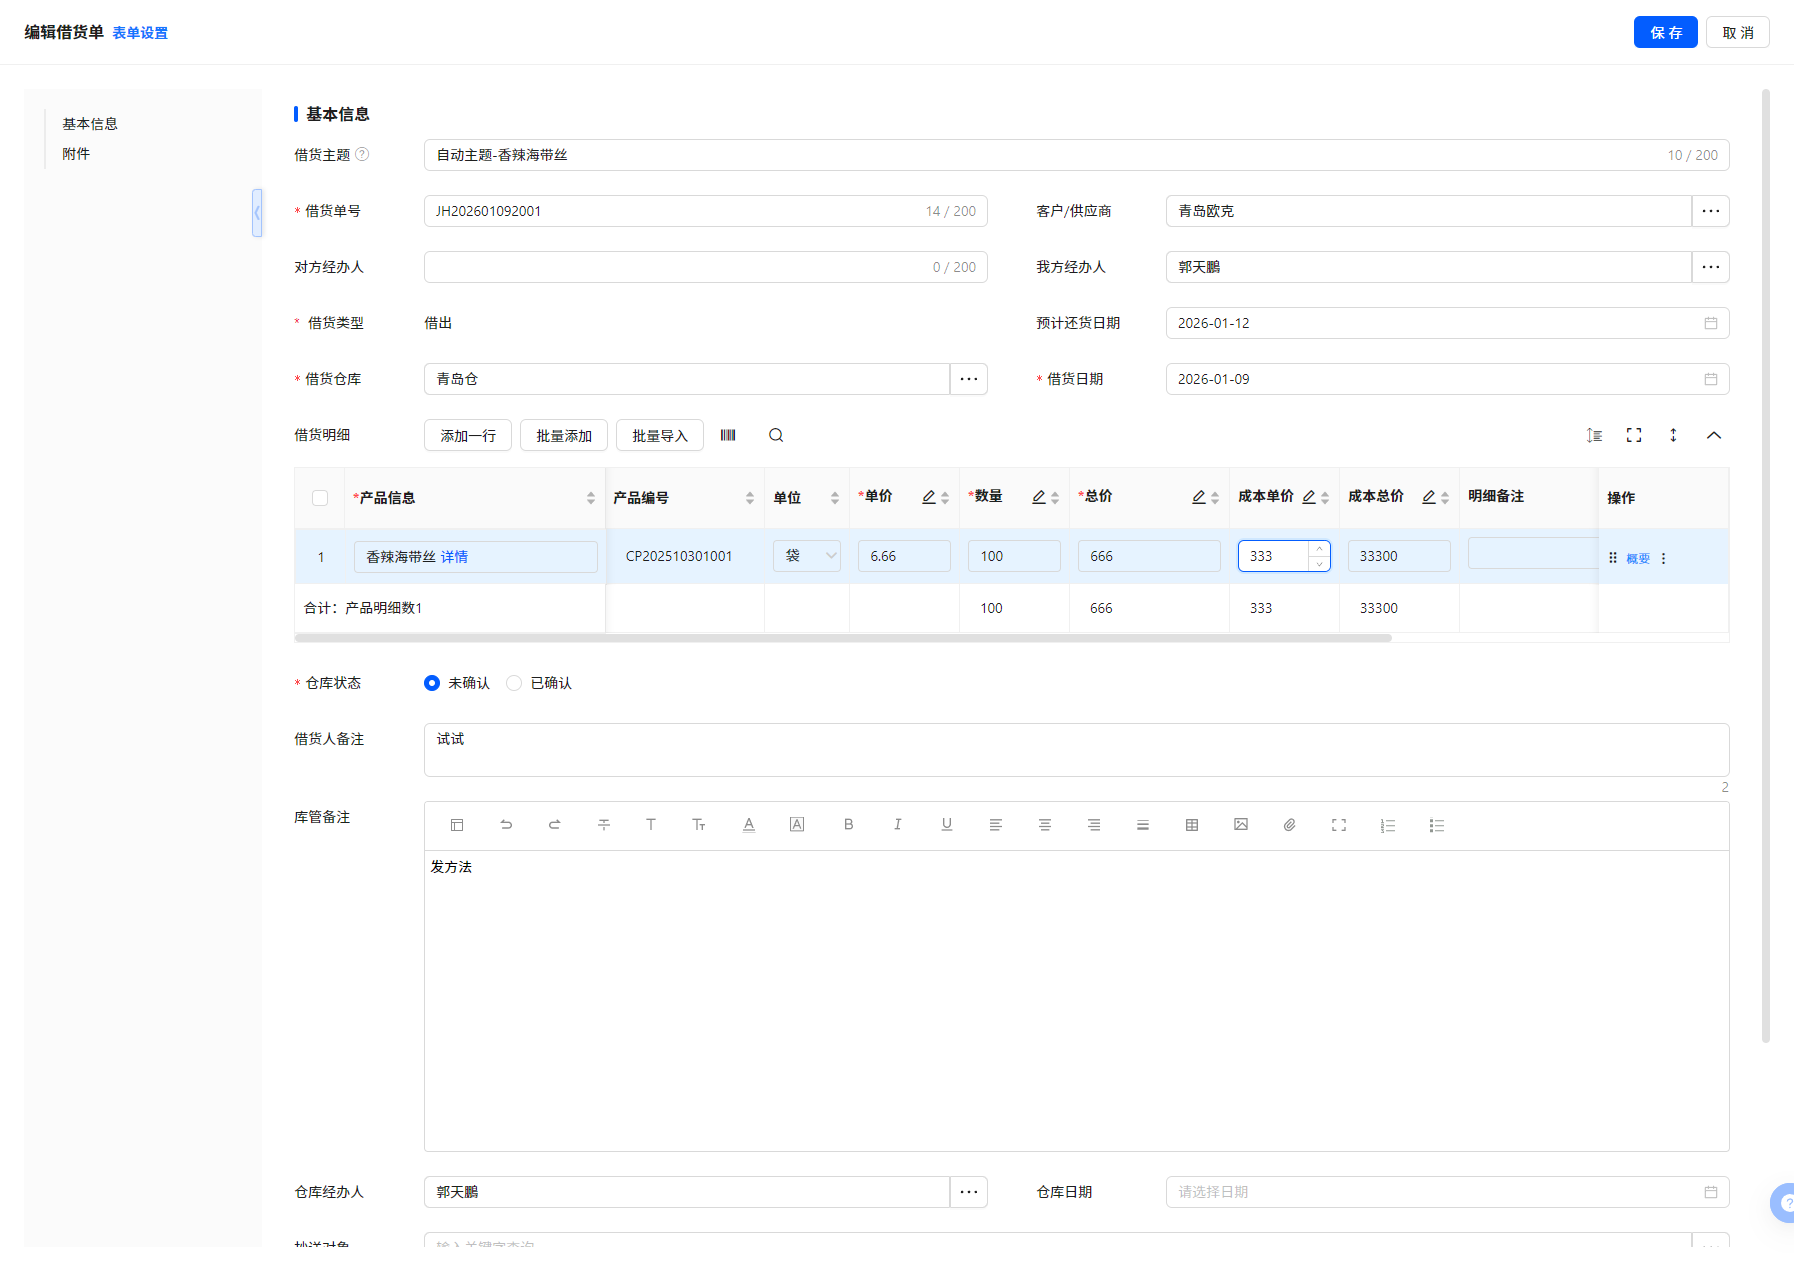This screenshot has width=1794, height=1271.
Task: Insert an image in the 库管备注 editor
Action: [x=1241, y=825]
